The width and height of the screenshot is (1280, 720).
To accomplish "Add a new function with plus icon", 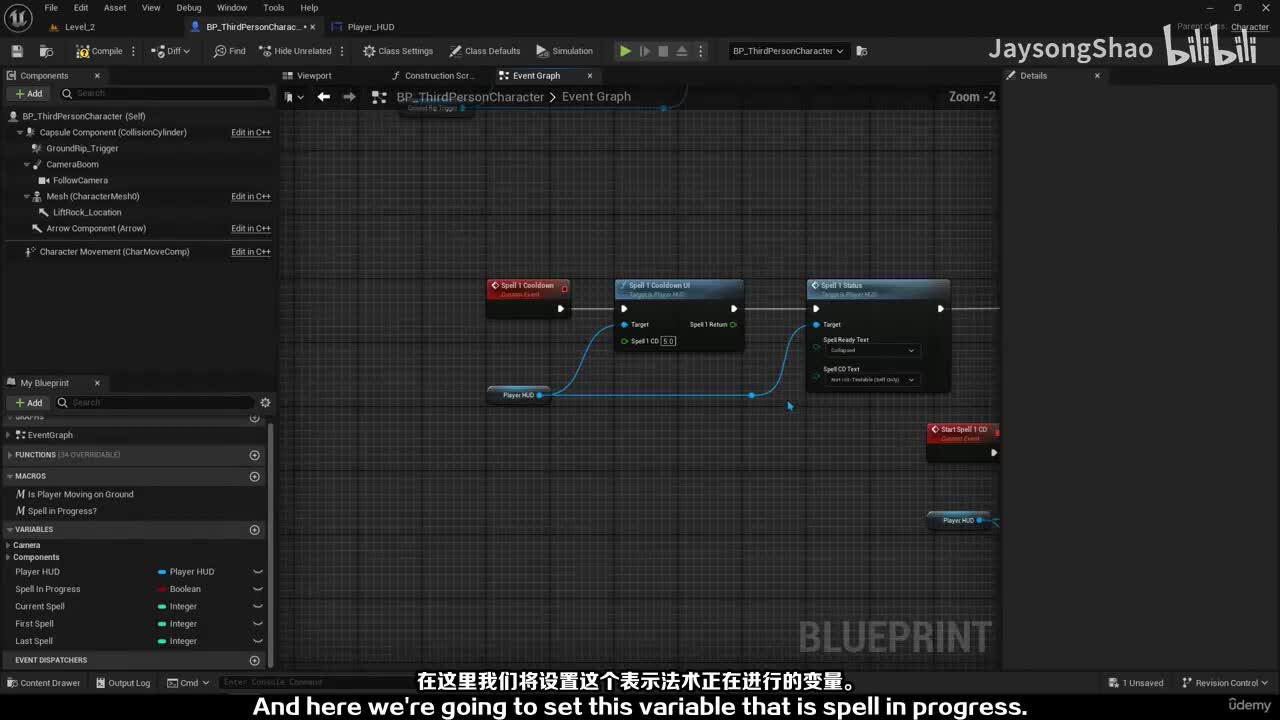I will pyautogui.click(x=254, y=455).
